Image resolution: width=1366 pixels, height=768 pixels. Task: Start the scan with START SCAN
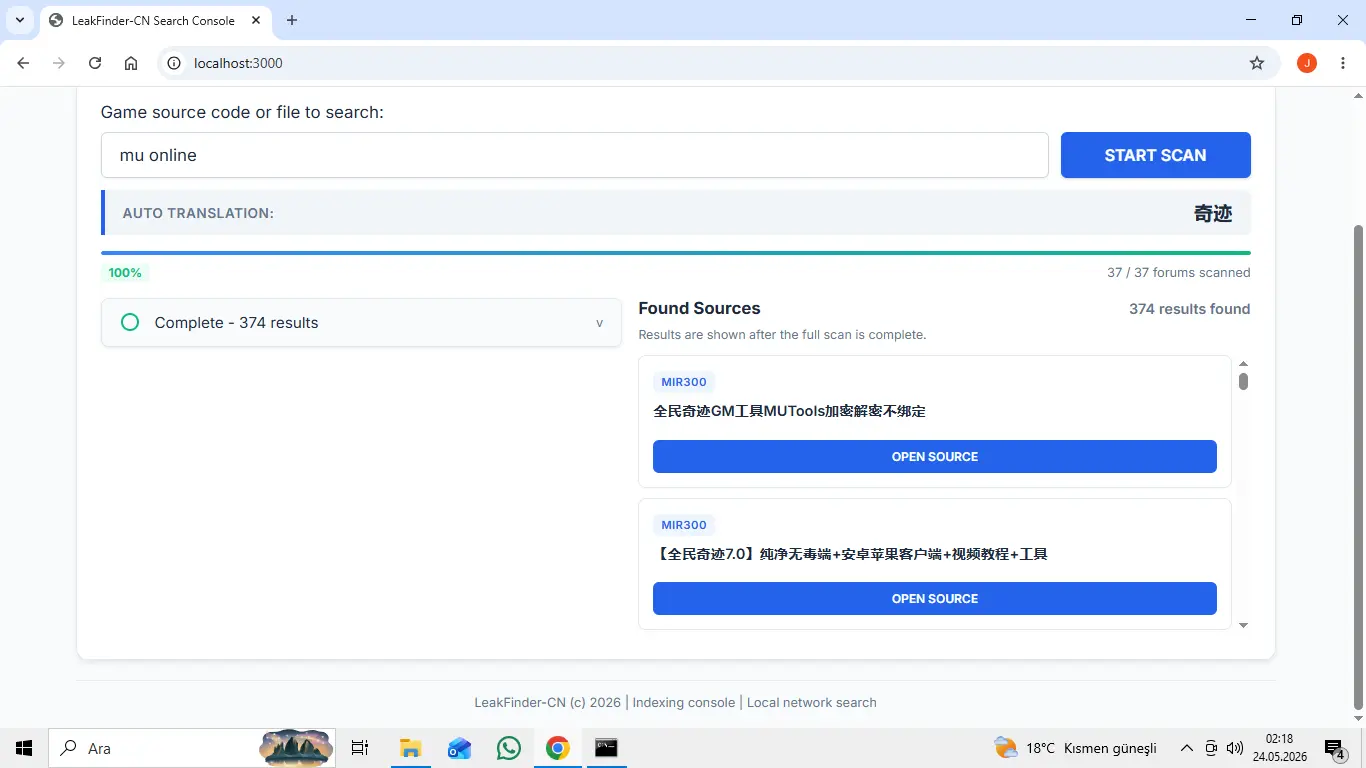pos(1155,155)
